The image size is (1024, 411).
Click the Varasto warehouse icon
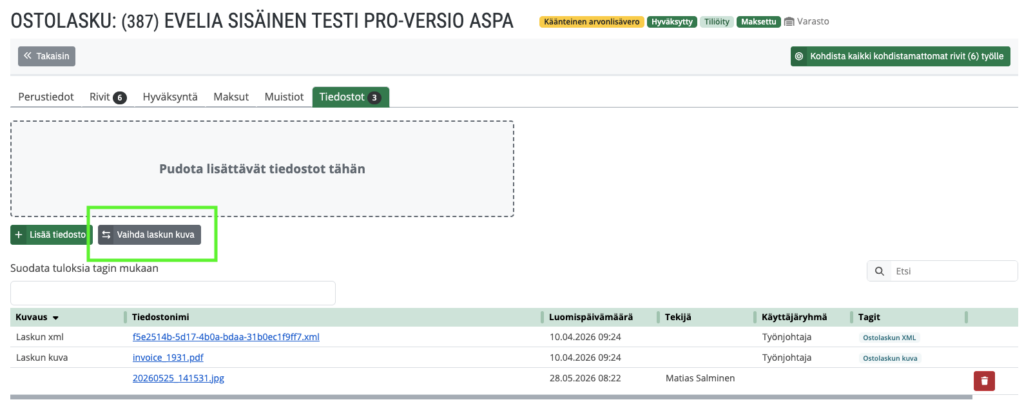pos(789,22)
